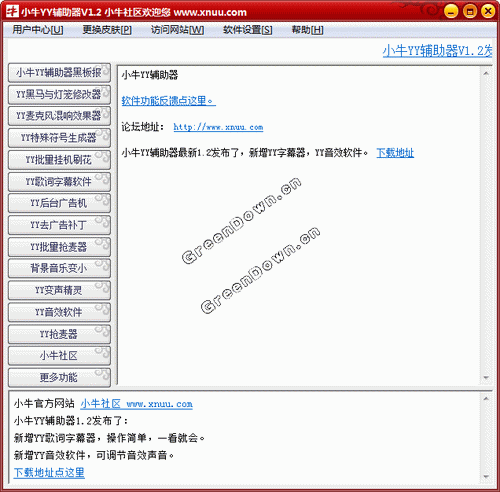Open the 软件设置[S] menu
500x492 pixels.
click(x=247, y=30)
